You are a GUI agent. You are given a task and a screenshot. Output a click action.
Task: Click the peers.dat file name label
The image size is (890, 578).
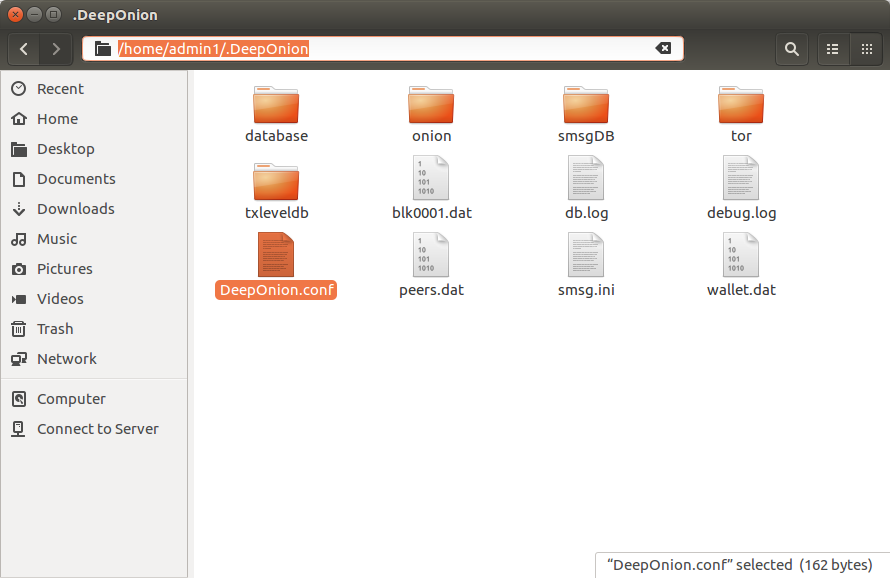point(431,290)
